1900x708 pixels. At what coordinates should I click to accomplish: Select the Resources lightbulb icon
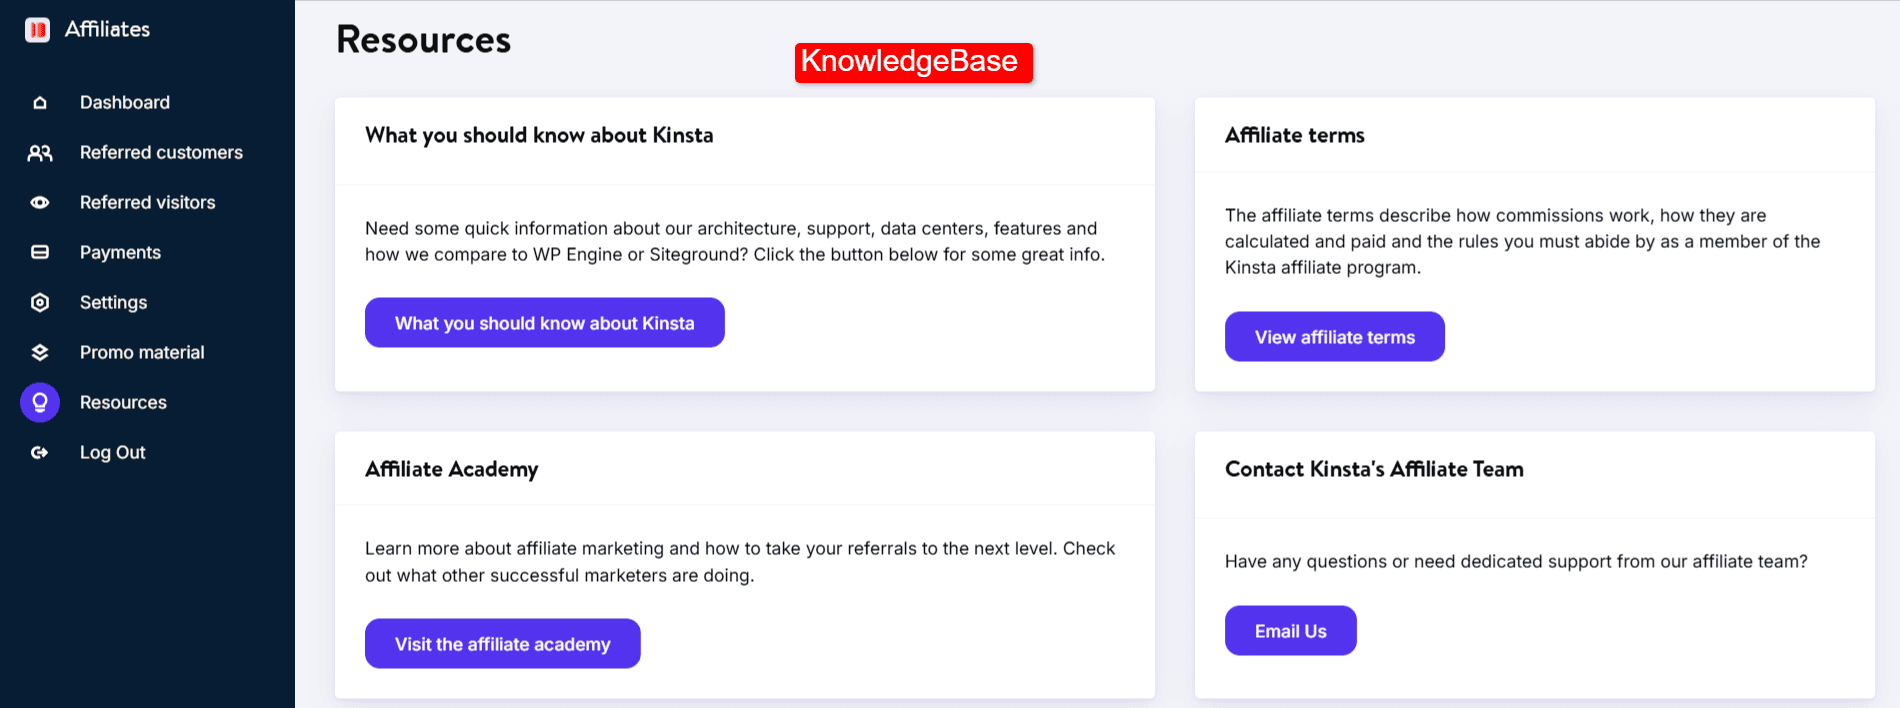coord(40,402)
